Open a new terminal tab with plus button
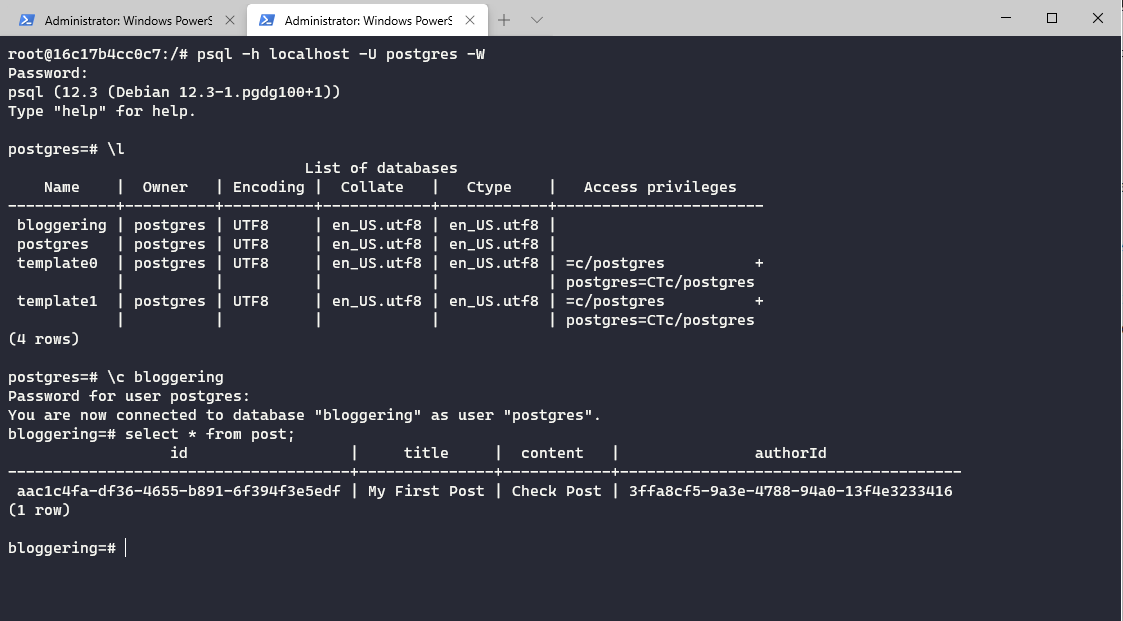The image size is (1123, 621). pos(504,20)
